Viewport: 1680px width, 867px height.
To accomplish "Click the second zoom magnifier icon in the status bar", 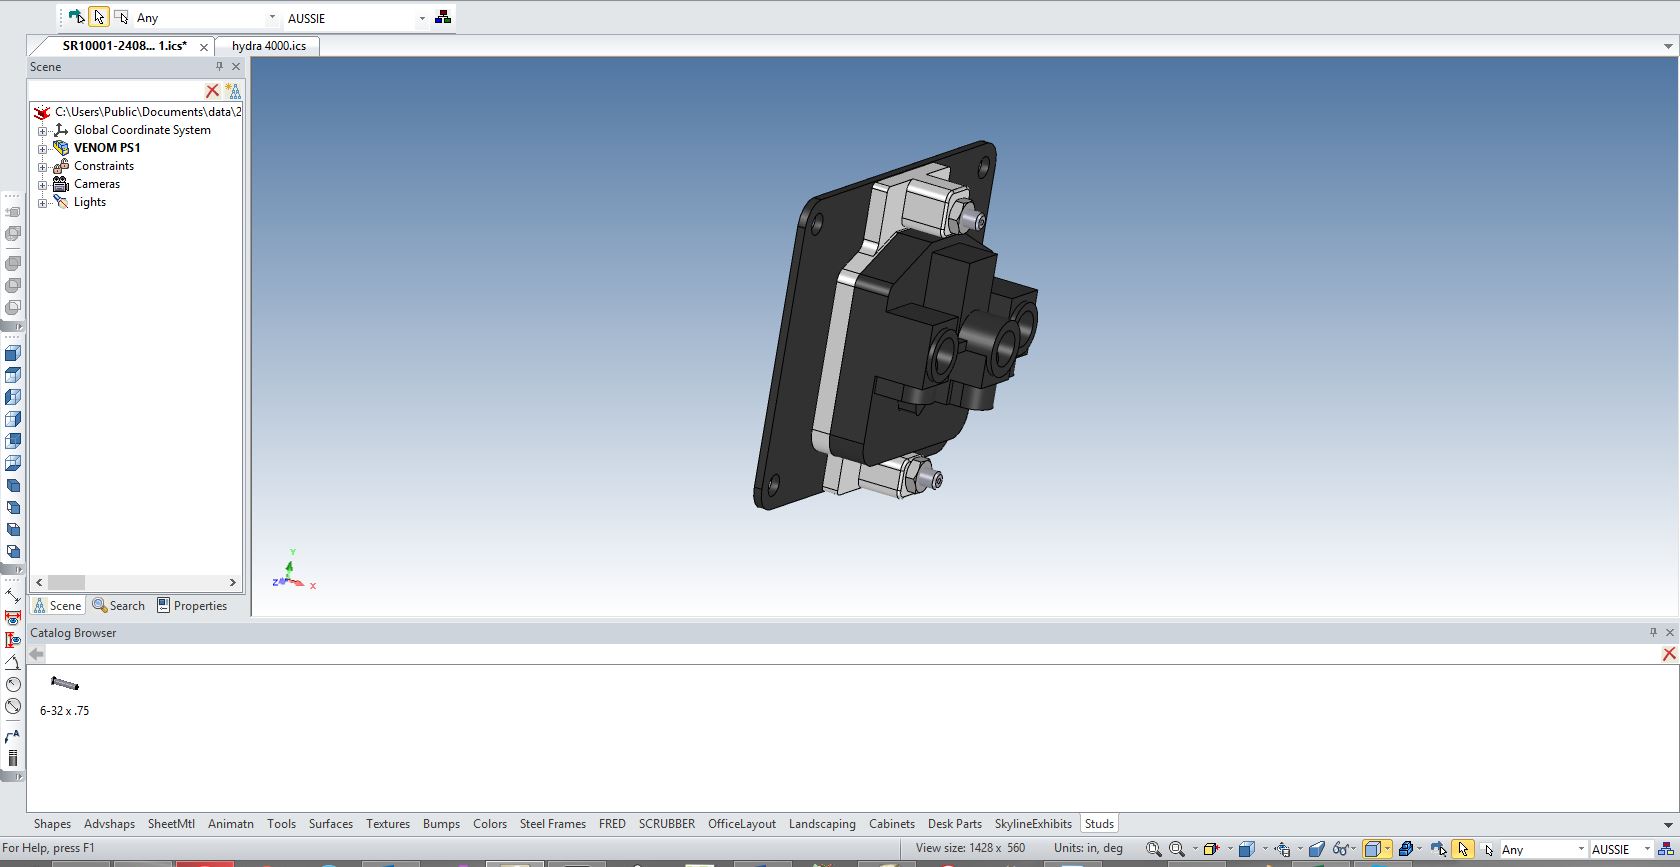I will click(x=1177, y=849).
